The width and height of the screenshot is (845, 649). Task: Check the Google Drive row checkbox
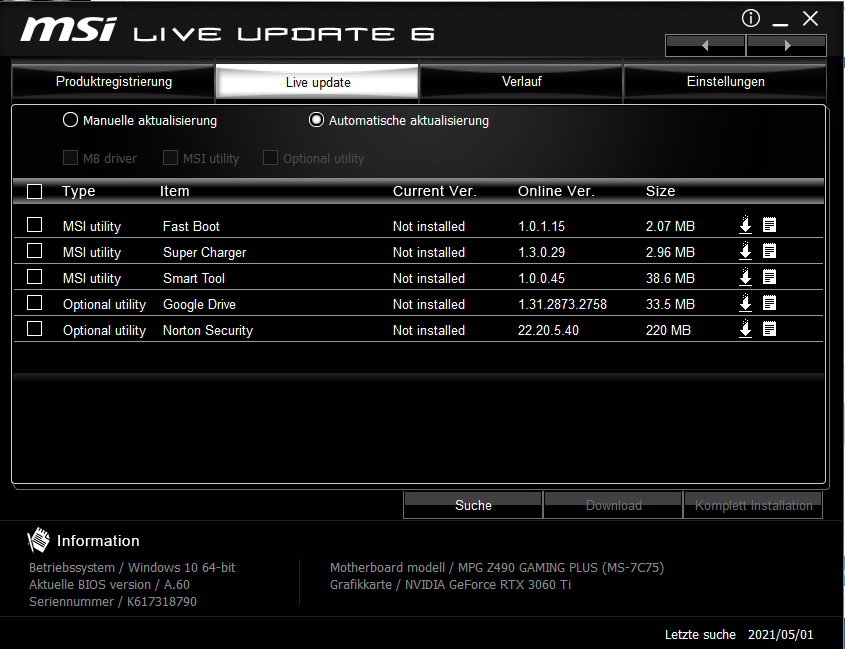pyautogui.click(x=34, y=303)
